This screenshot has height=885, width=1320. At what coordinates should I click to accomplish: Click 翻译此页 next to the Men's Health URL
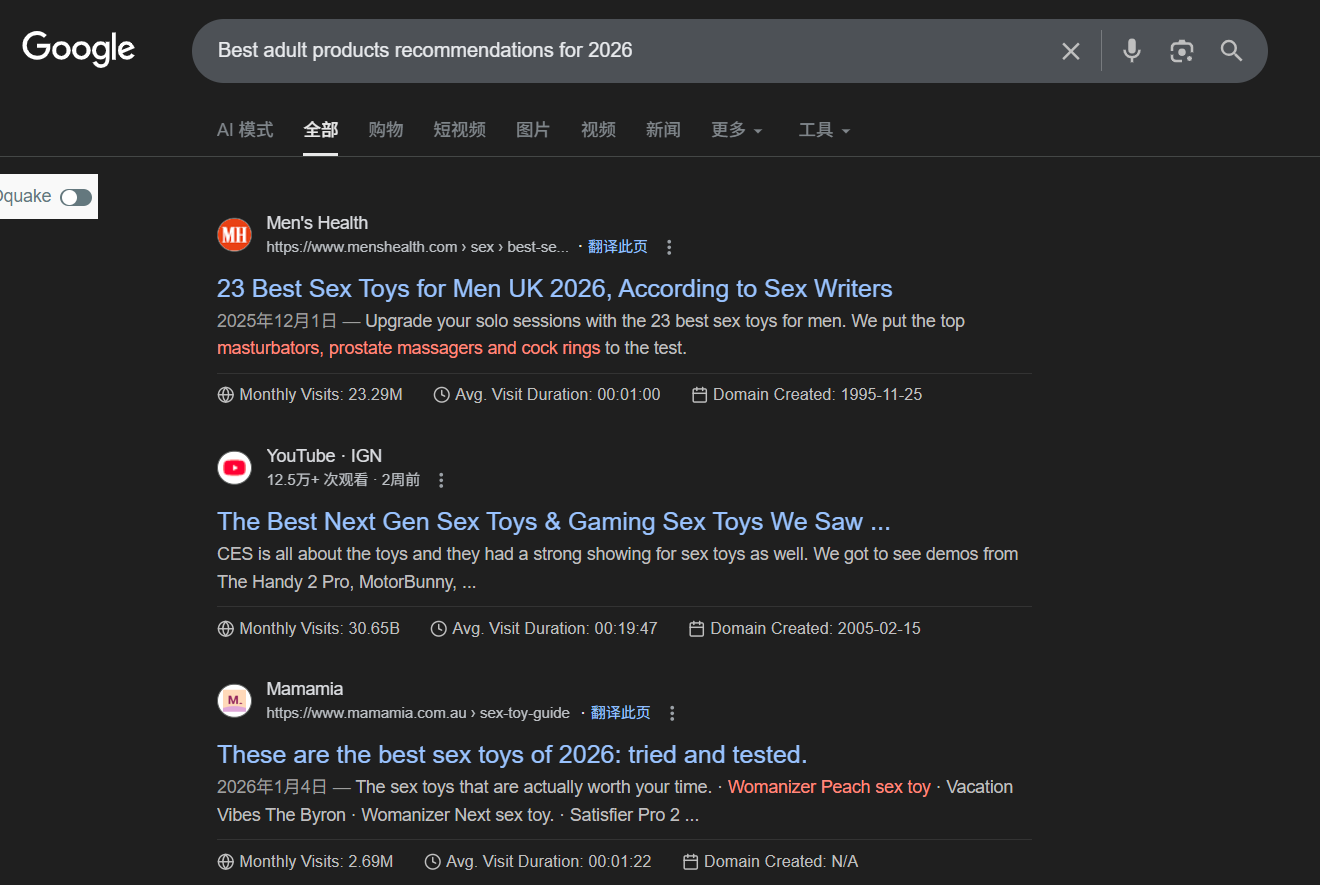pos(617,247)
